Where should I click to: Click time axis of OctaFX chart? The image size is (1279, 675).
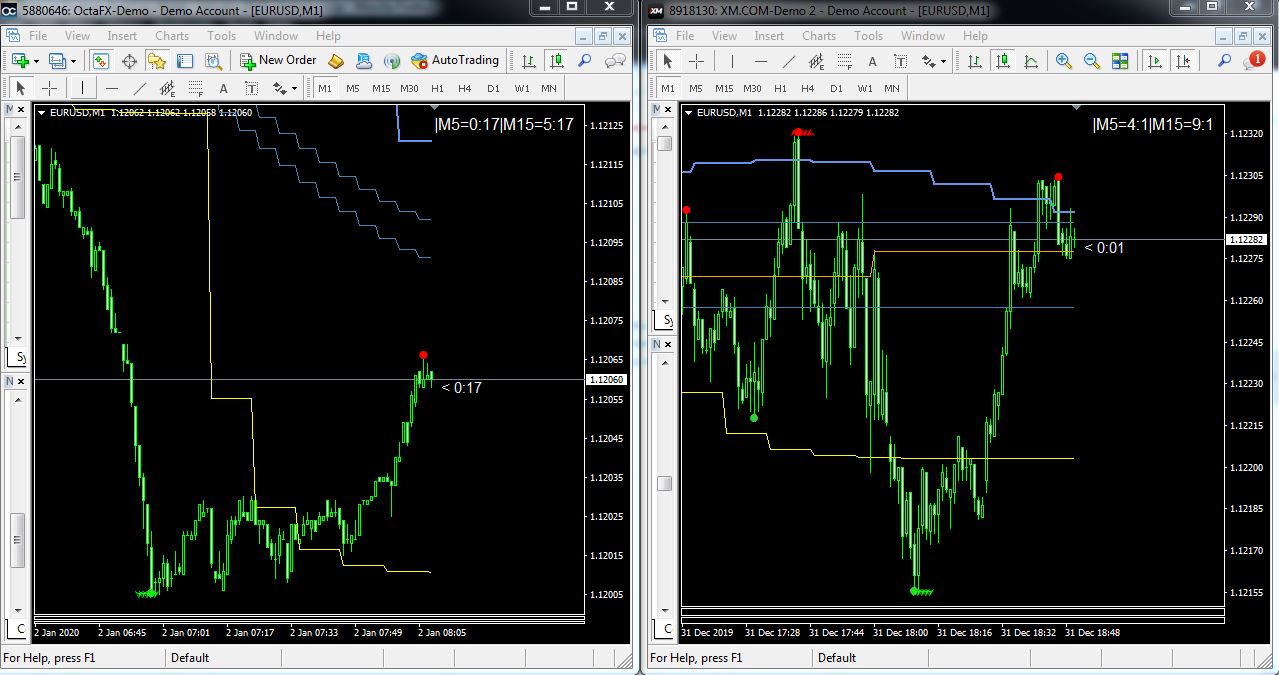[x=310, y=632]
